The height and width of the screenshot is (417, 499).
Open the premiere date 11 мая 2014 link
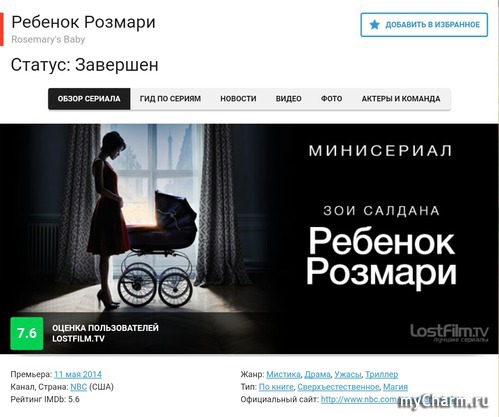[x=78, y=374]
